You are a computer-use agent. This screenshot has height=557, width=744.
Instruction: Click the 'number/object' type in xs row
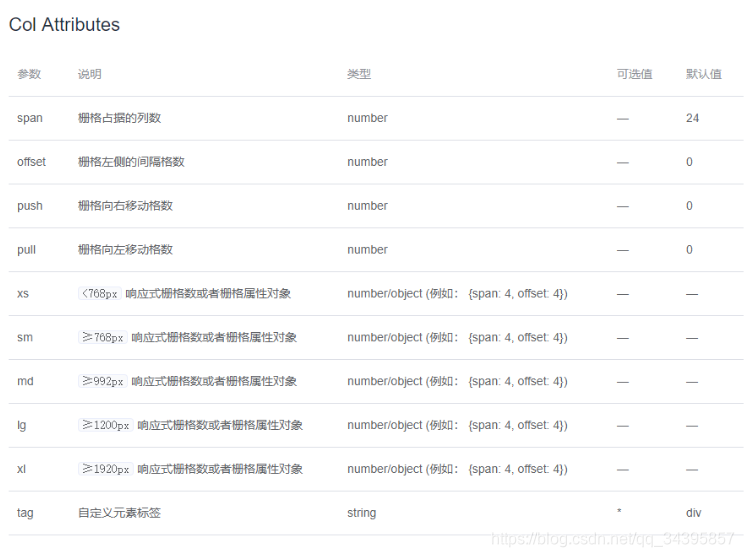457,294
